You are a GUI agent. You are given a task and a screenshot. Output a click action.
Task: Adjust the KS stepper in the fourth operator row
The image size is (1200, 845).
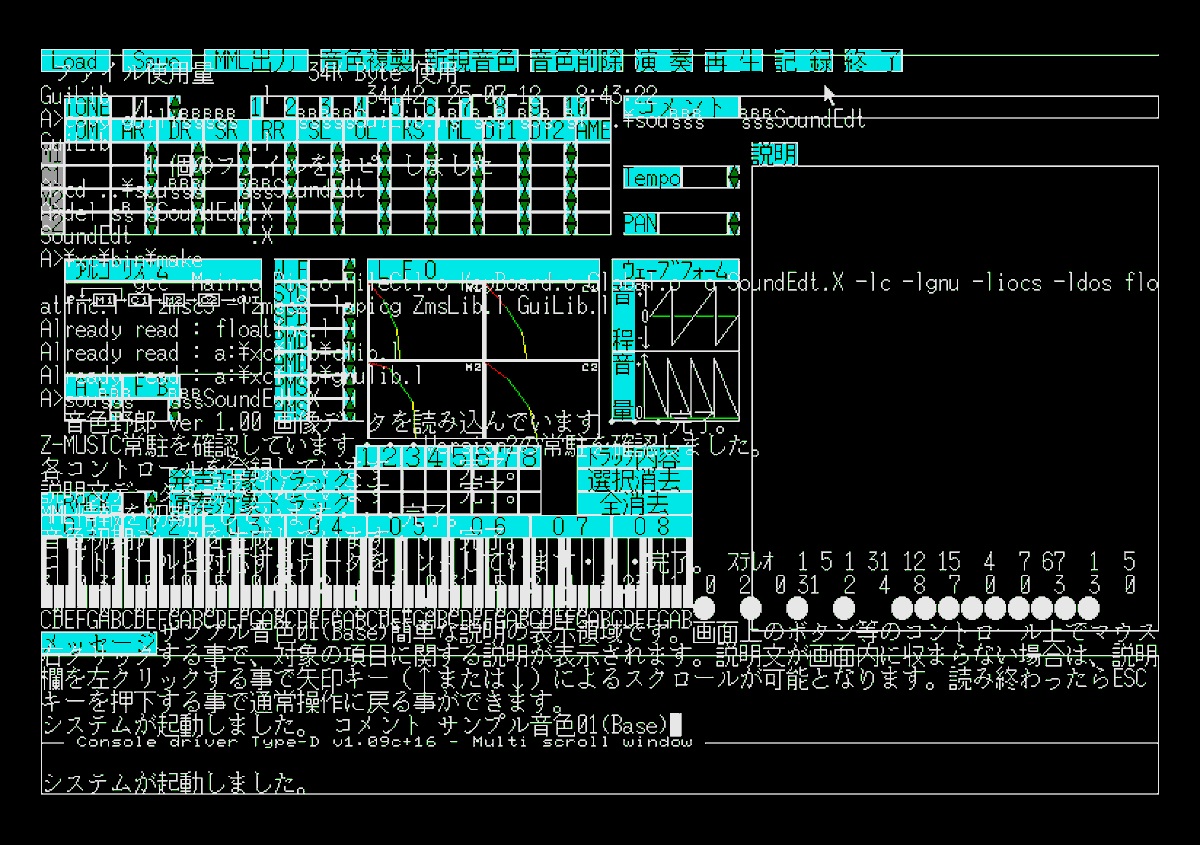(430, 222)
